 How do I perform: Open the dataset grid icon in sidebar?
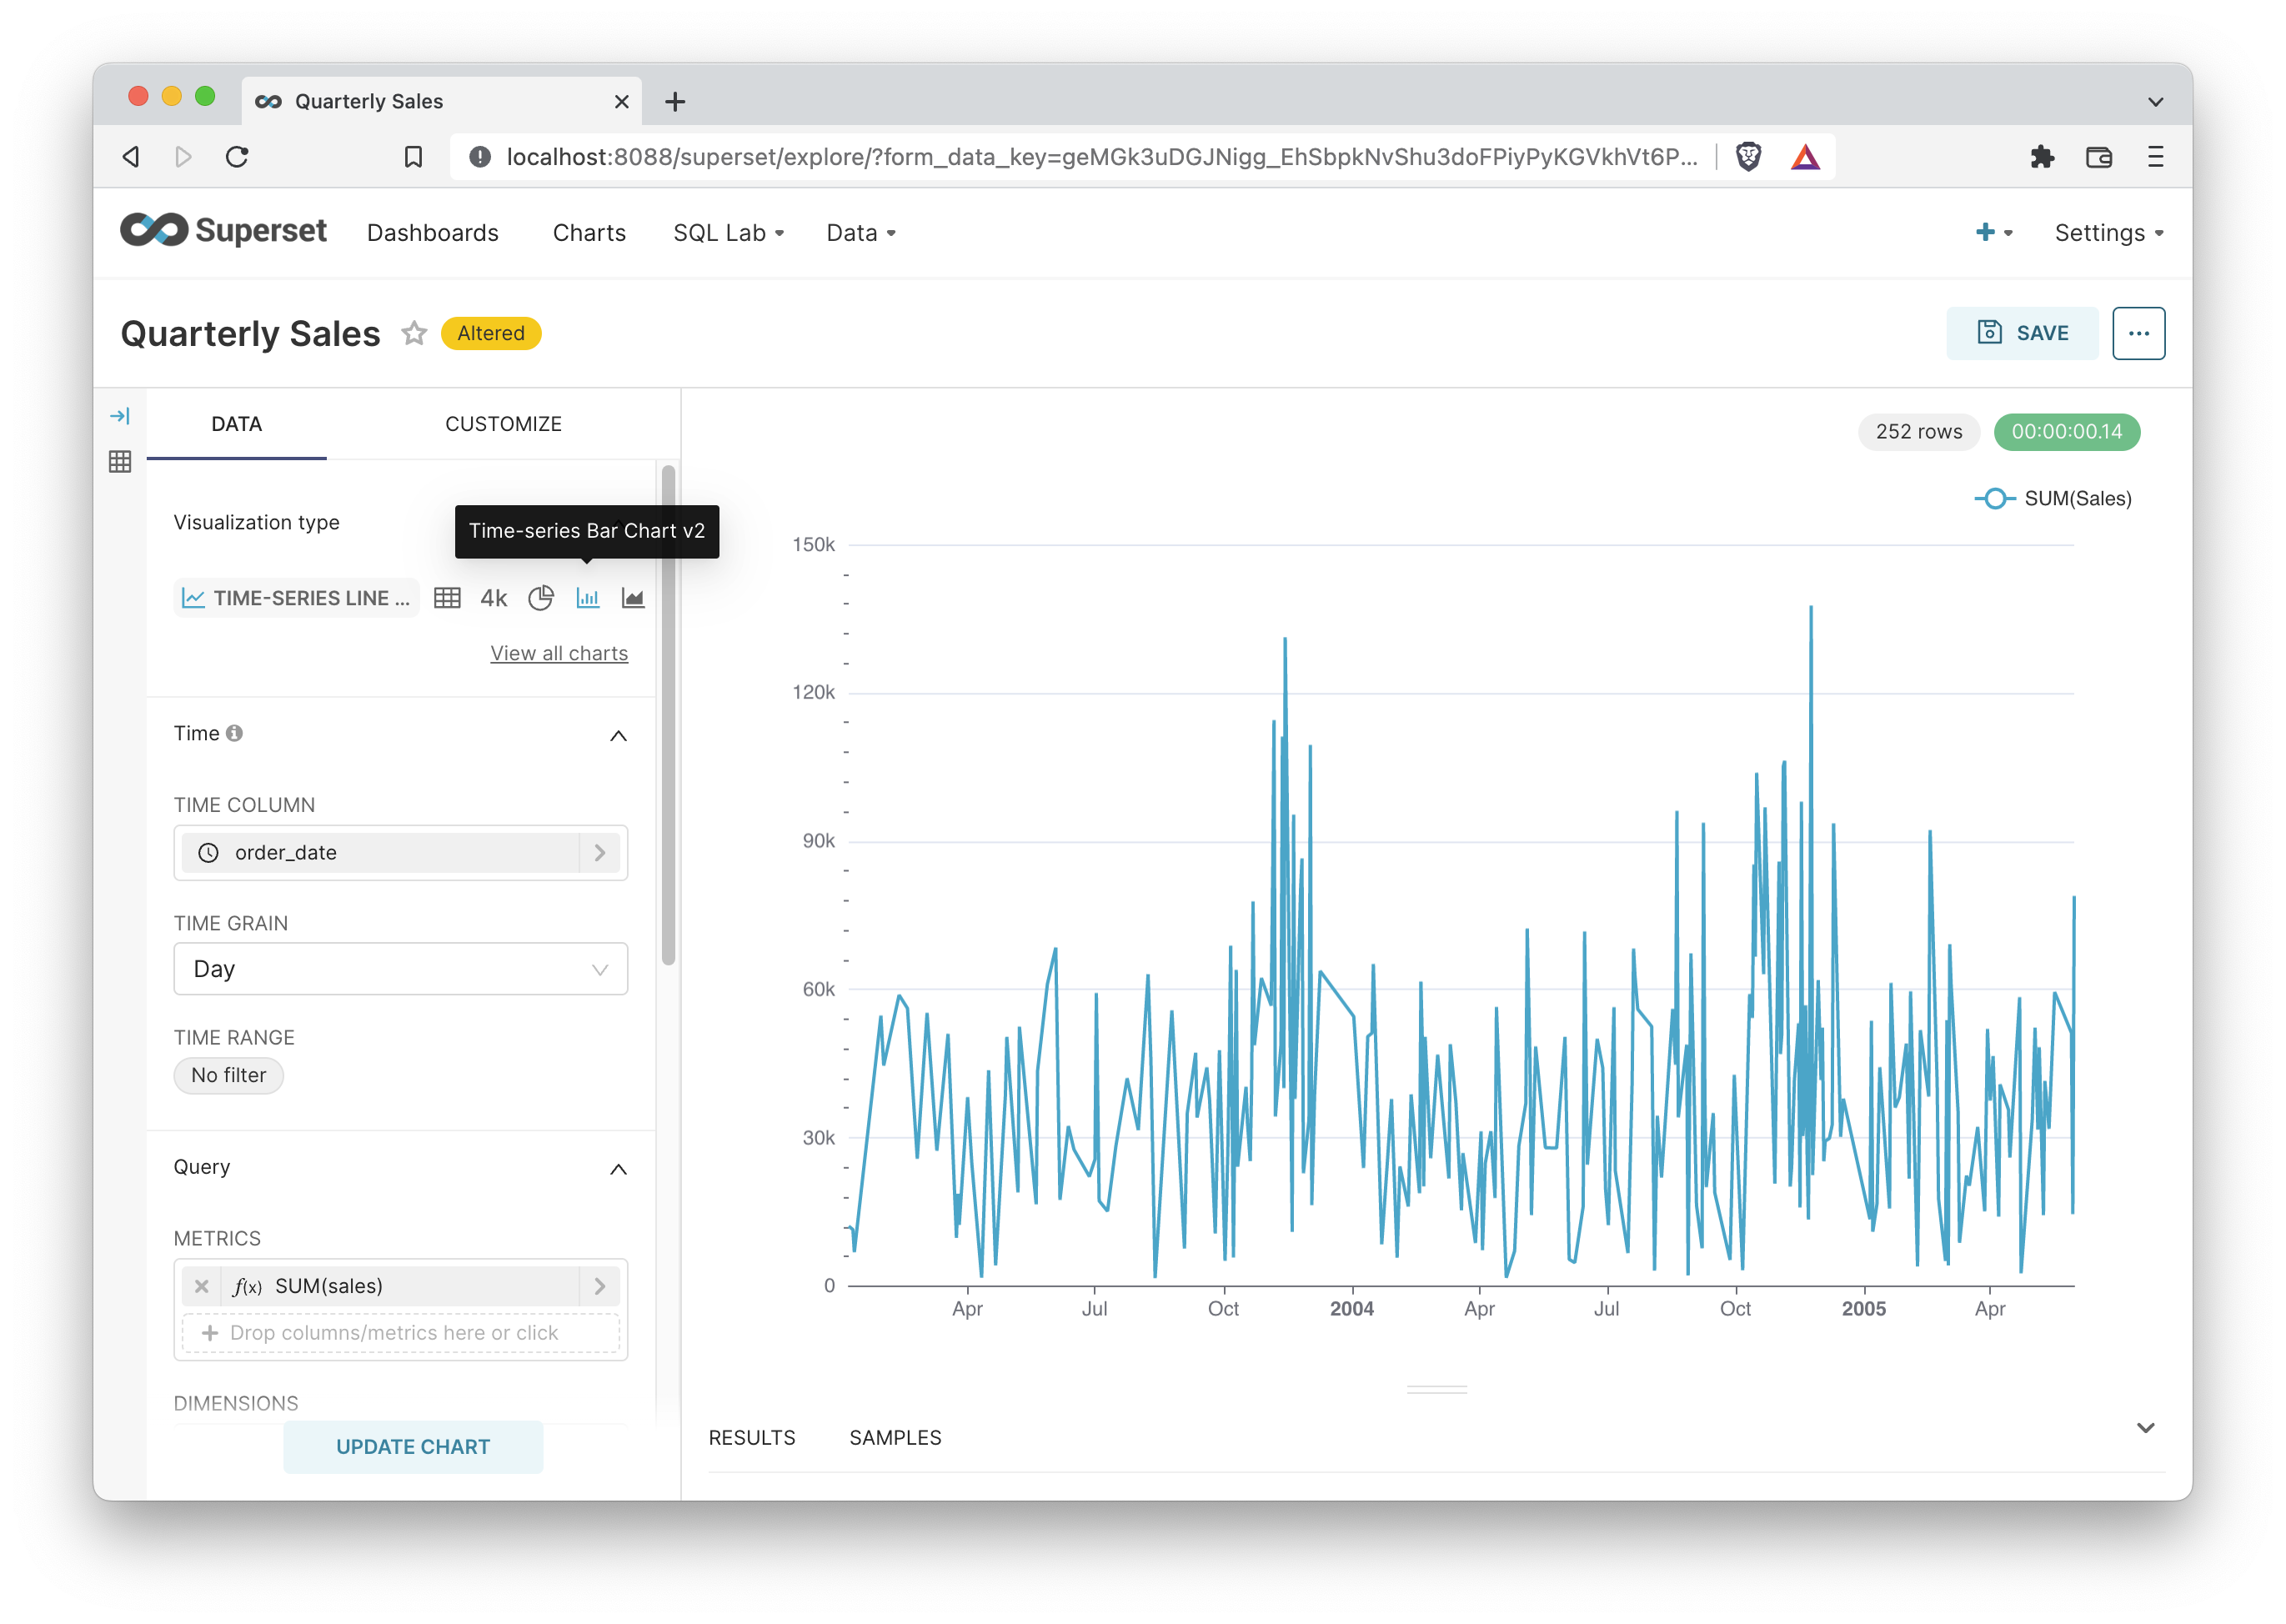[x=120, y=461]
